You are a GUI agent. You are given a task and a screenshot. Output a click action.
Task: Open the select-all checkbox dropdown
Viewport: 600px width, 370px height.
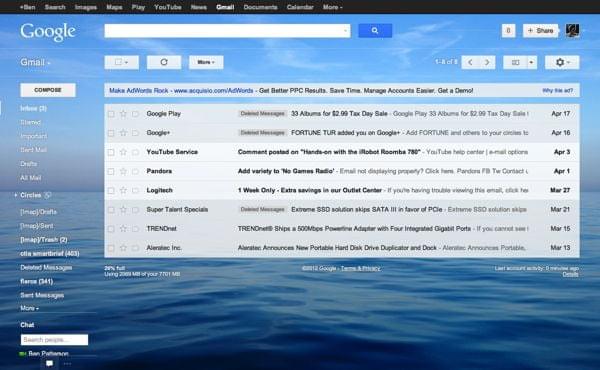122,62
